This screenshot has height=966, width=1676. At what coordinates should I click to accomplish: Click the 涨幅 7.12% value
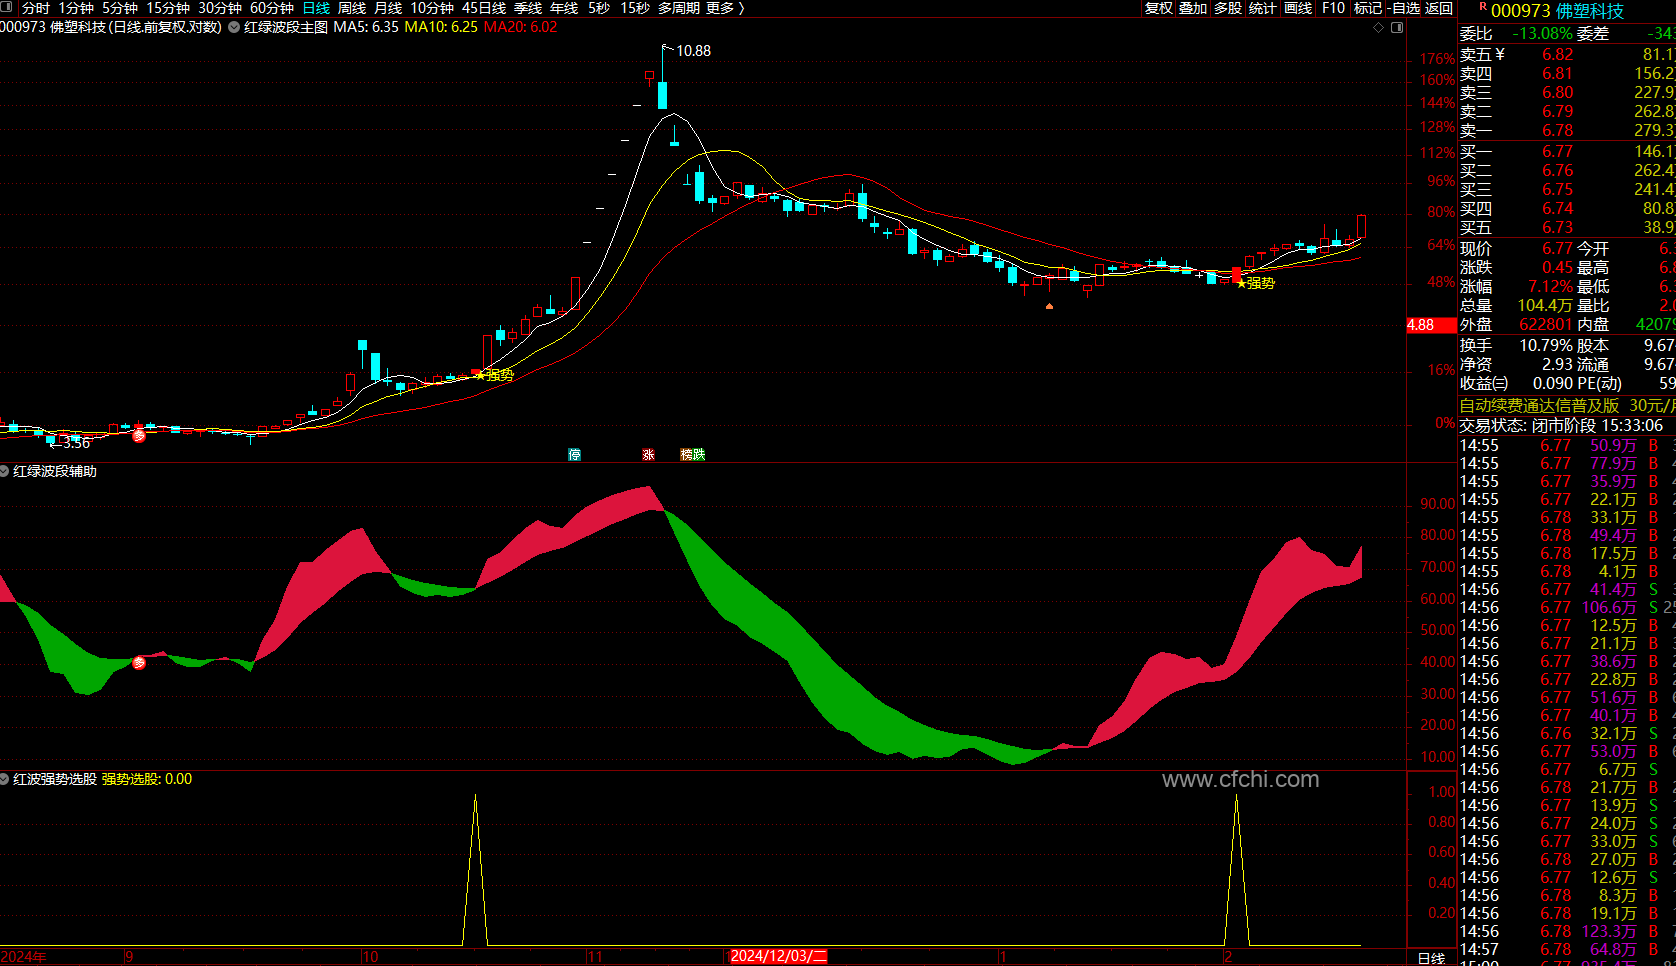coord(1550,287)
